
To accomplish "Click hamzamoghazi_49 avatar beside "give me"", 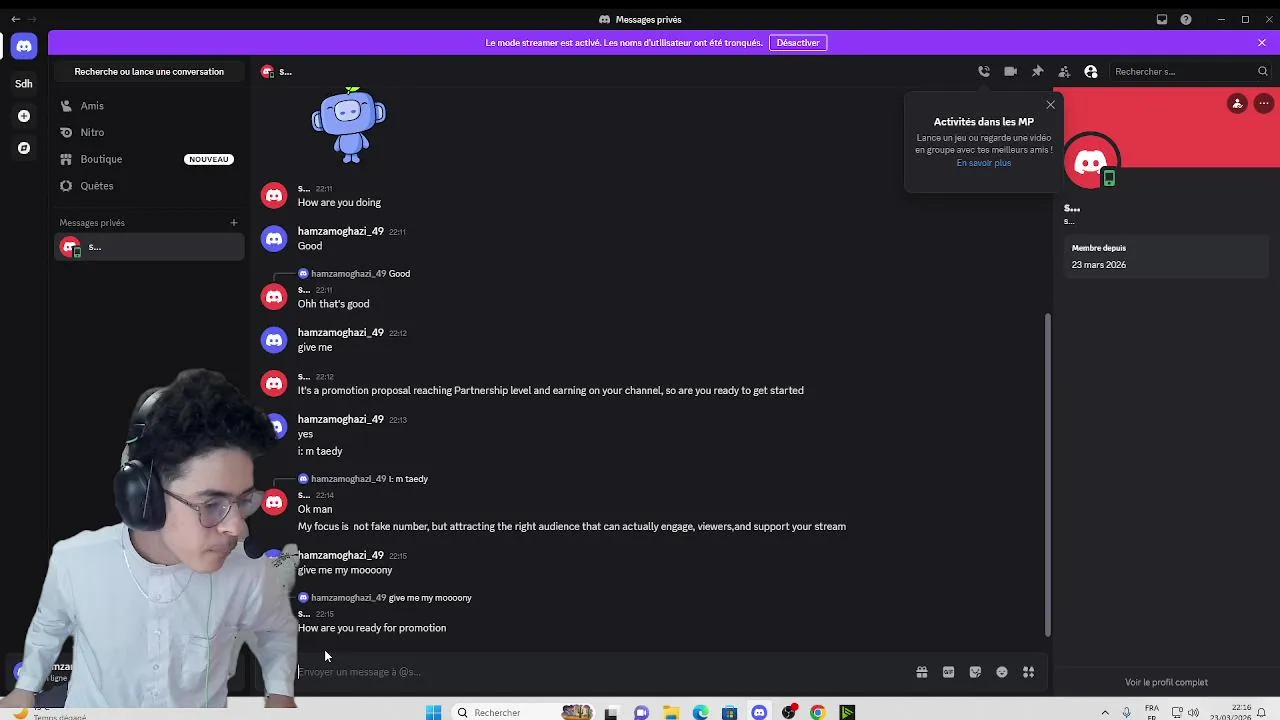I will click(274, 340).
